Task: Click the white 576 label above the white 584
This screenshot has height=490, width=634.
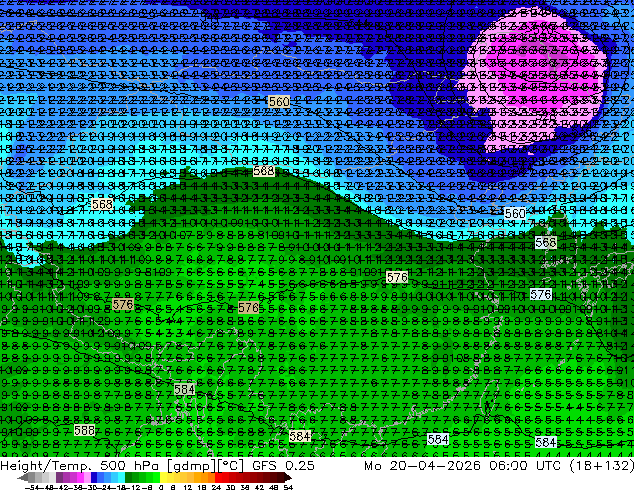Action: pyautogui.click(x=541, y=294)
